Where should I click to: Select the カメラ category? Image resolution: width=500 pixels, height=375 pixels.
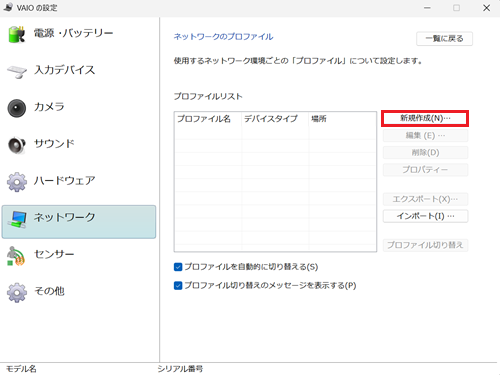point(79,108)
